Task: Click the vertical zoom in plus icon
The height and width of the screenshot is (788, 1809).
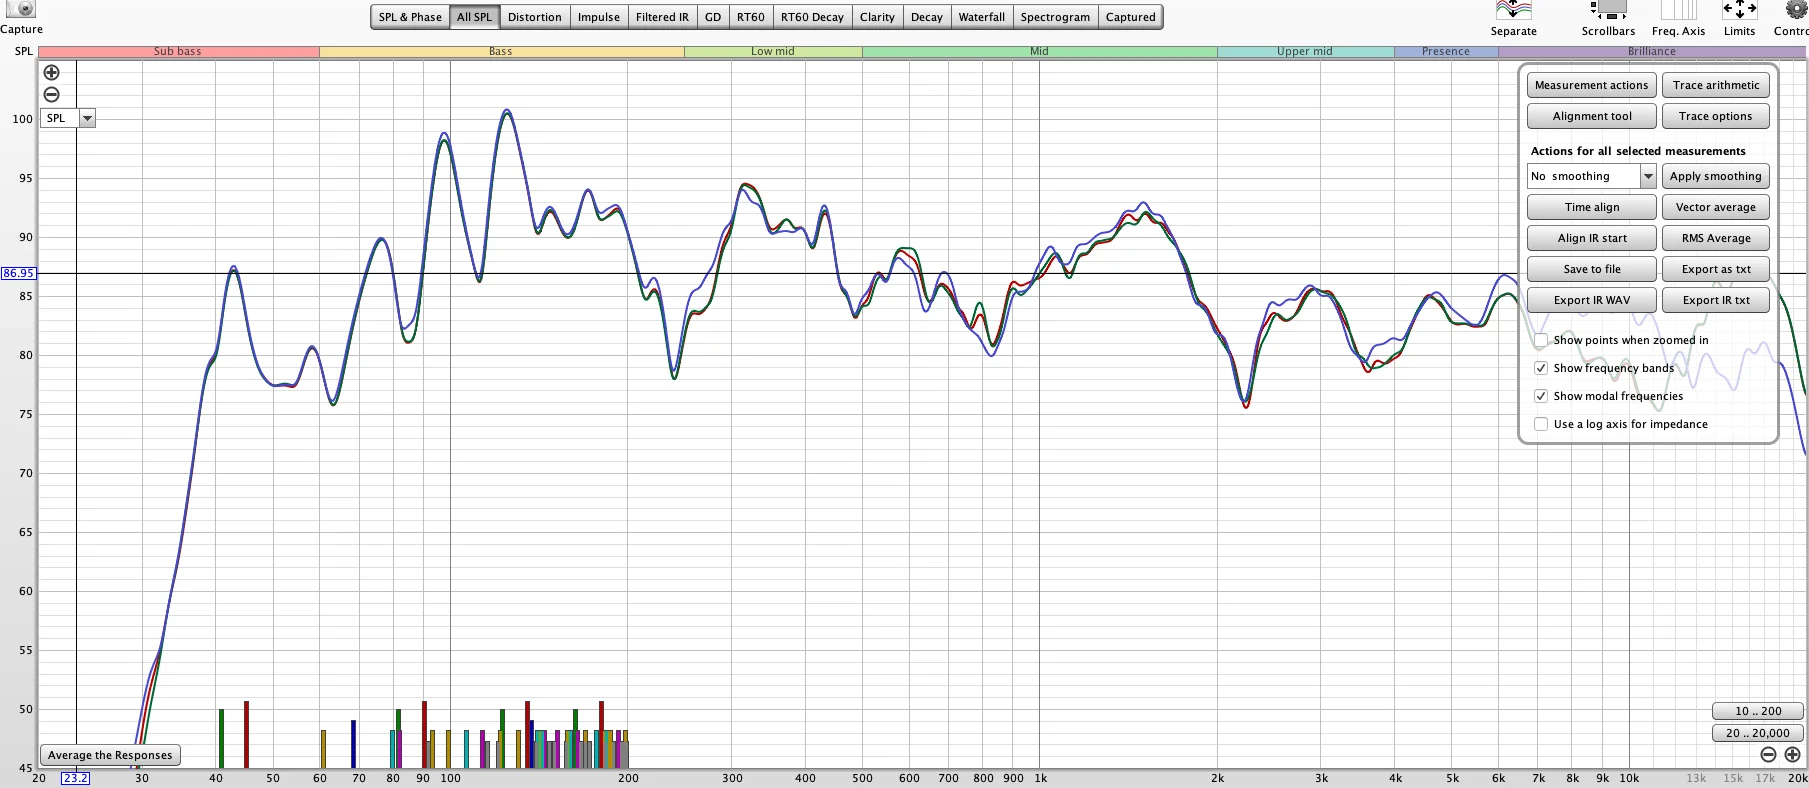Action: pyautogui.click(x=52, y=73)
